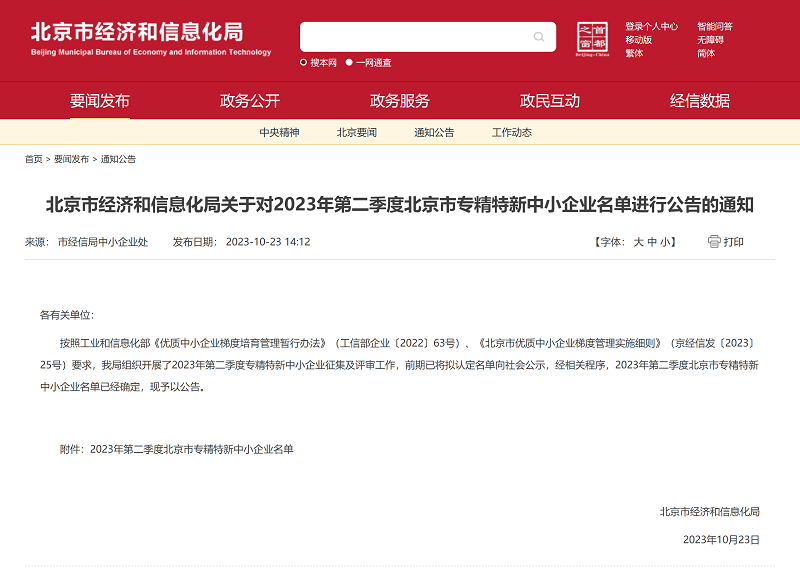Open attachment 2023年第二季度北京市专精特新中小企业名单
The width and height of the screenshot is (800, 567).
[x=191, y=450]
